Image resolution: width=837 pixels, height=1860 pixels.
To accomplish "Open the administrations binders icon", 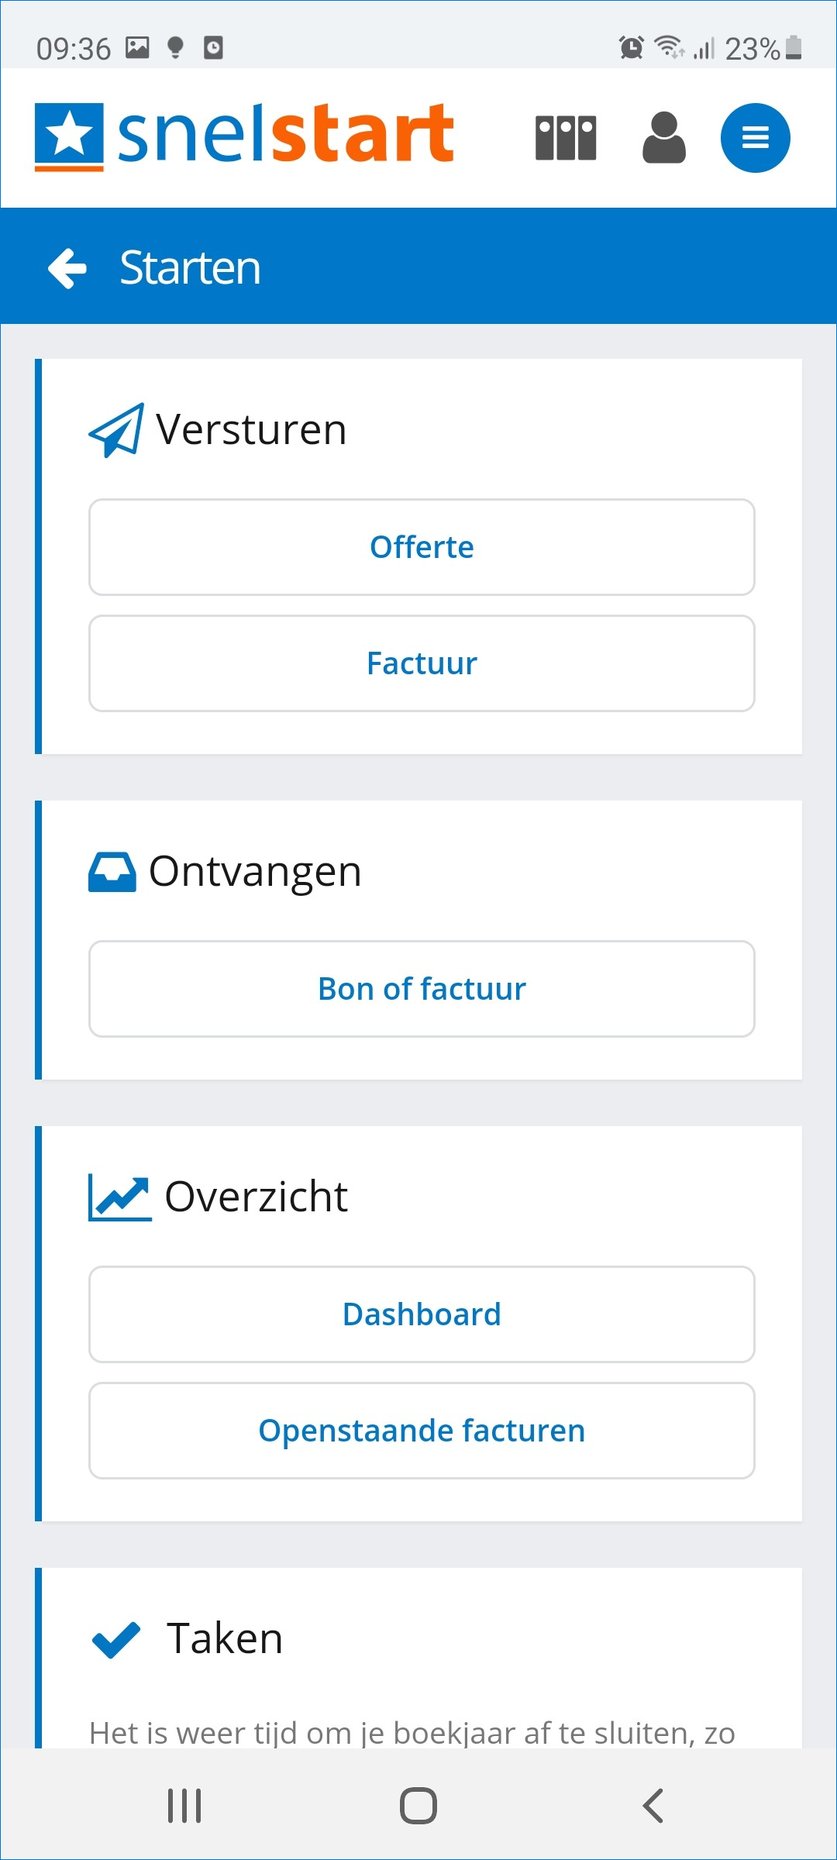I will click(x=566, y=138).
